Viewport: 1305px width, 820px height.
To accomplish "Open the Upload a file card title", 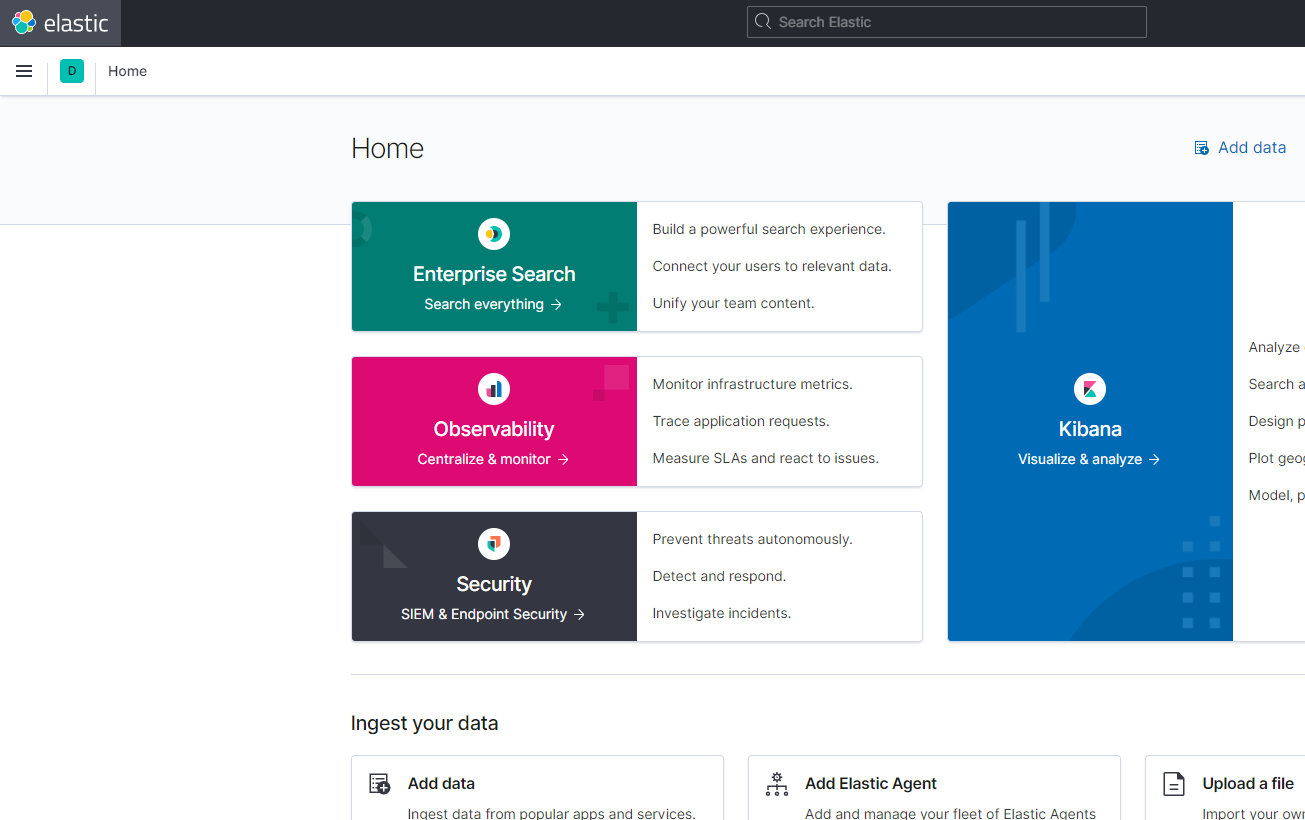I will 1248,784.
